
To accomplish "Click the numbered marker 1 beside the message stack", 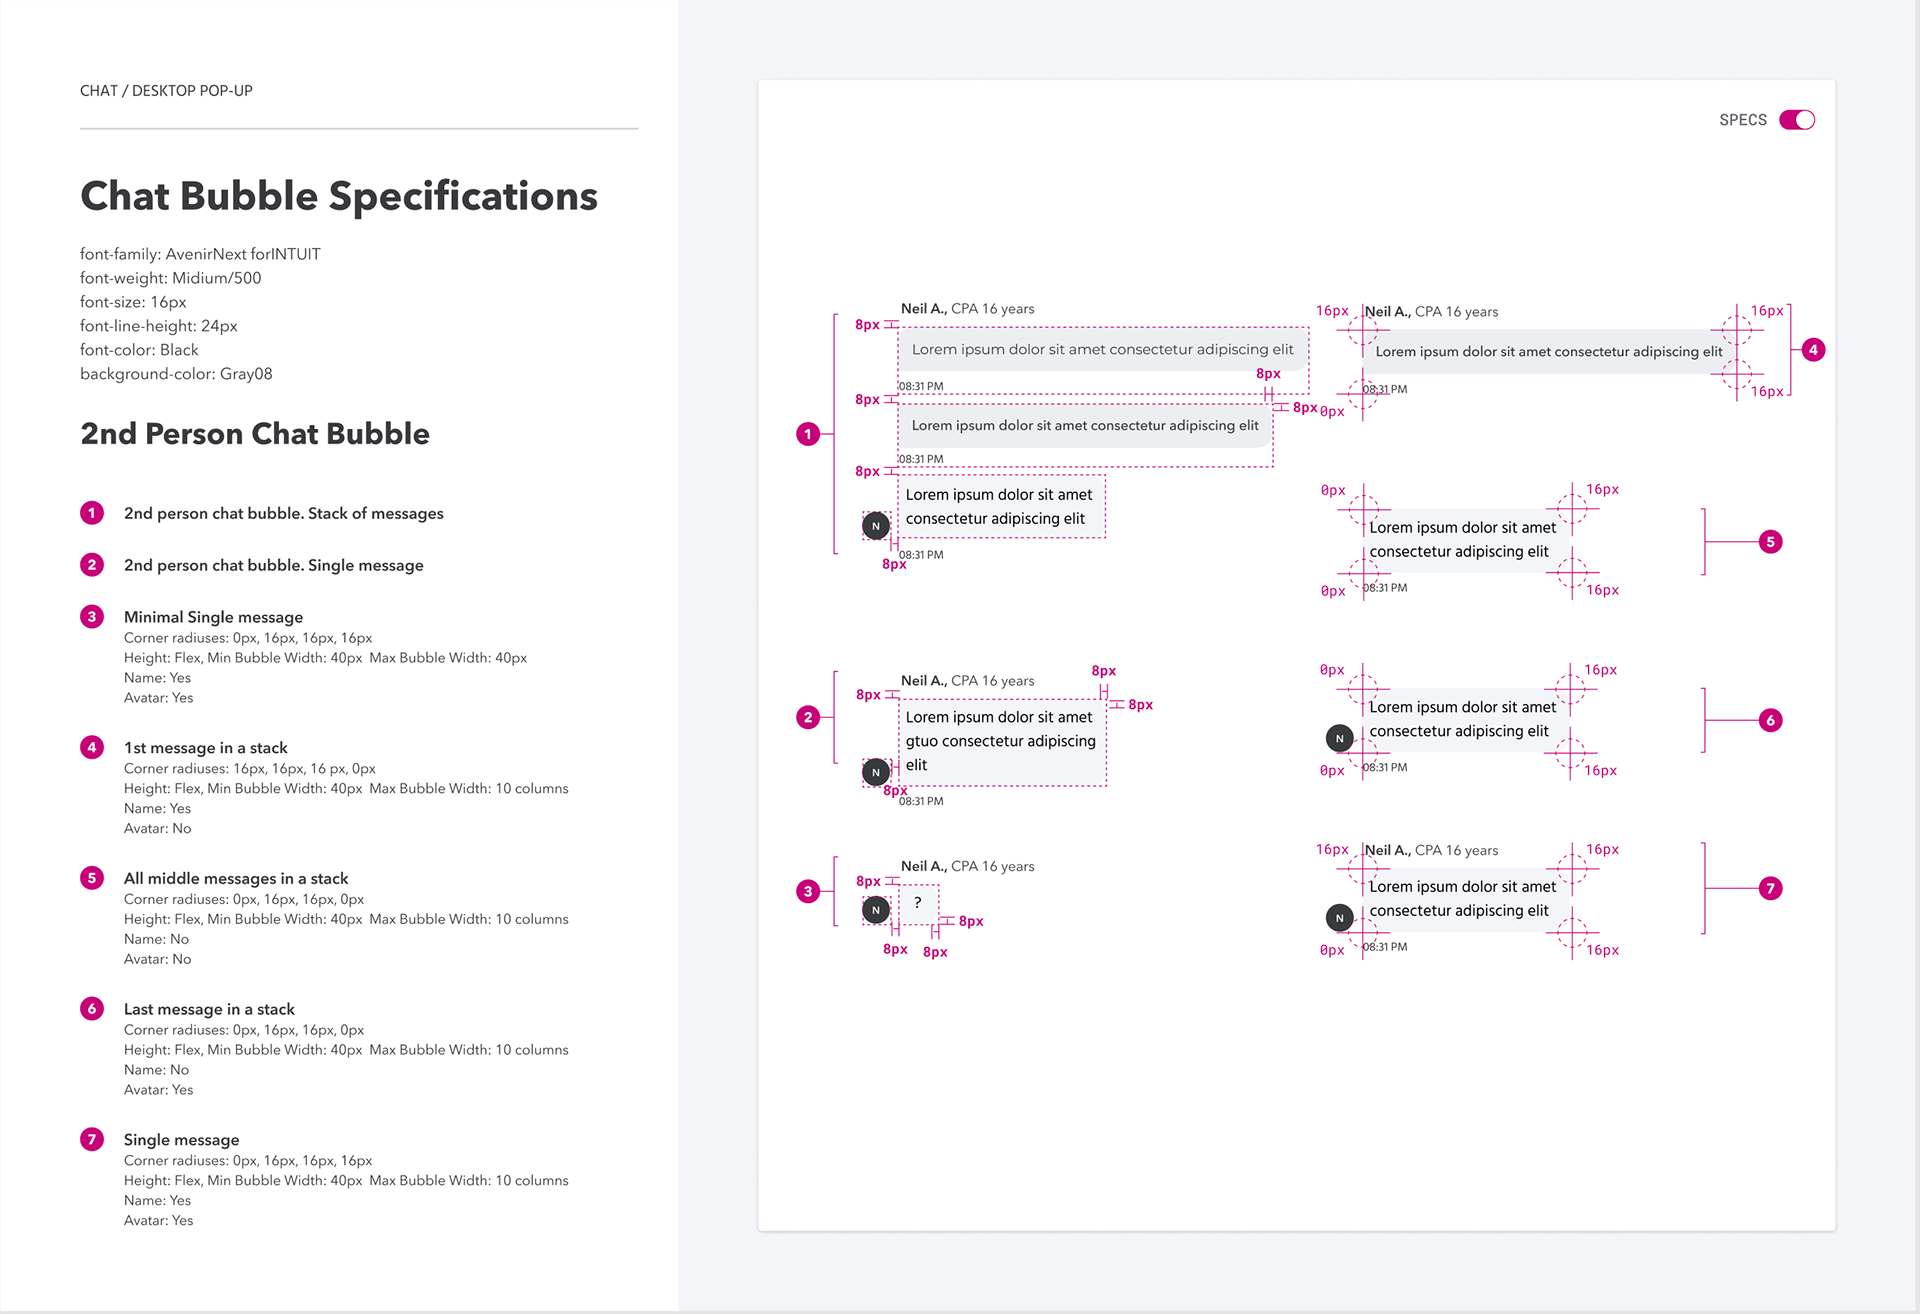I will pyautogui.click(x=808, y=434).
